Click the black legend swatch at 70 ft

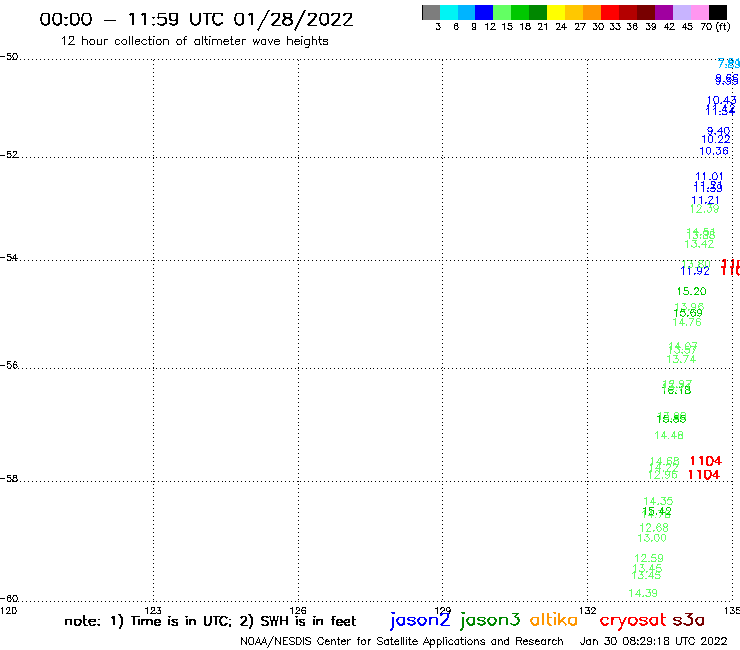point(717,12)
